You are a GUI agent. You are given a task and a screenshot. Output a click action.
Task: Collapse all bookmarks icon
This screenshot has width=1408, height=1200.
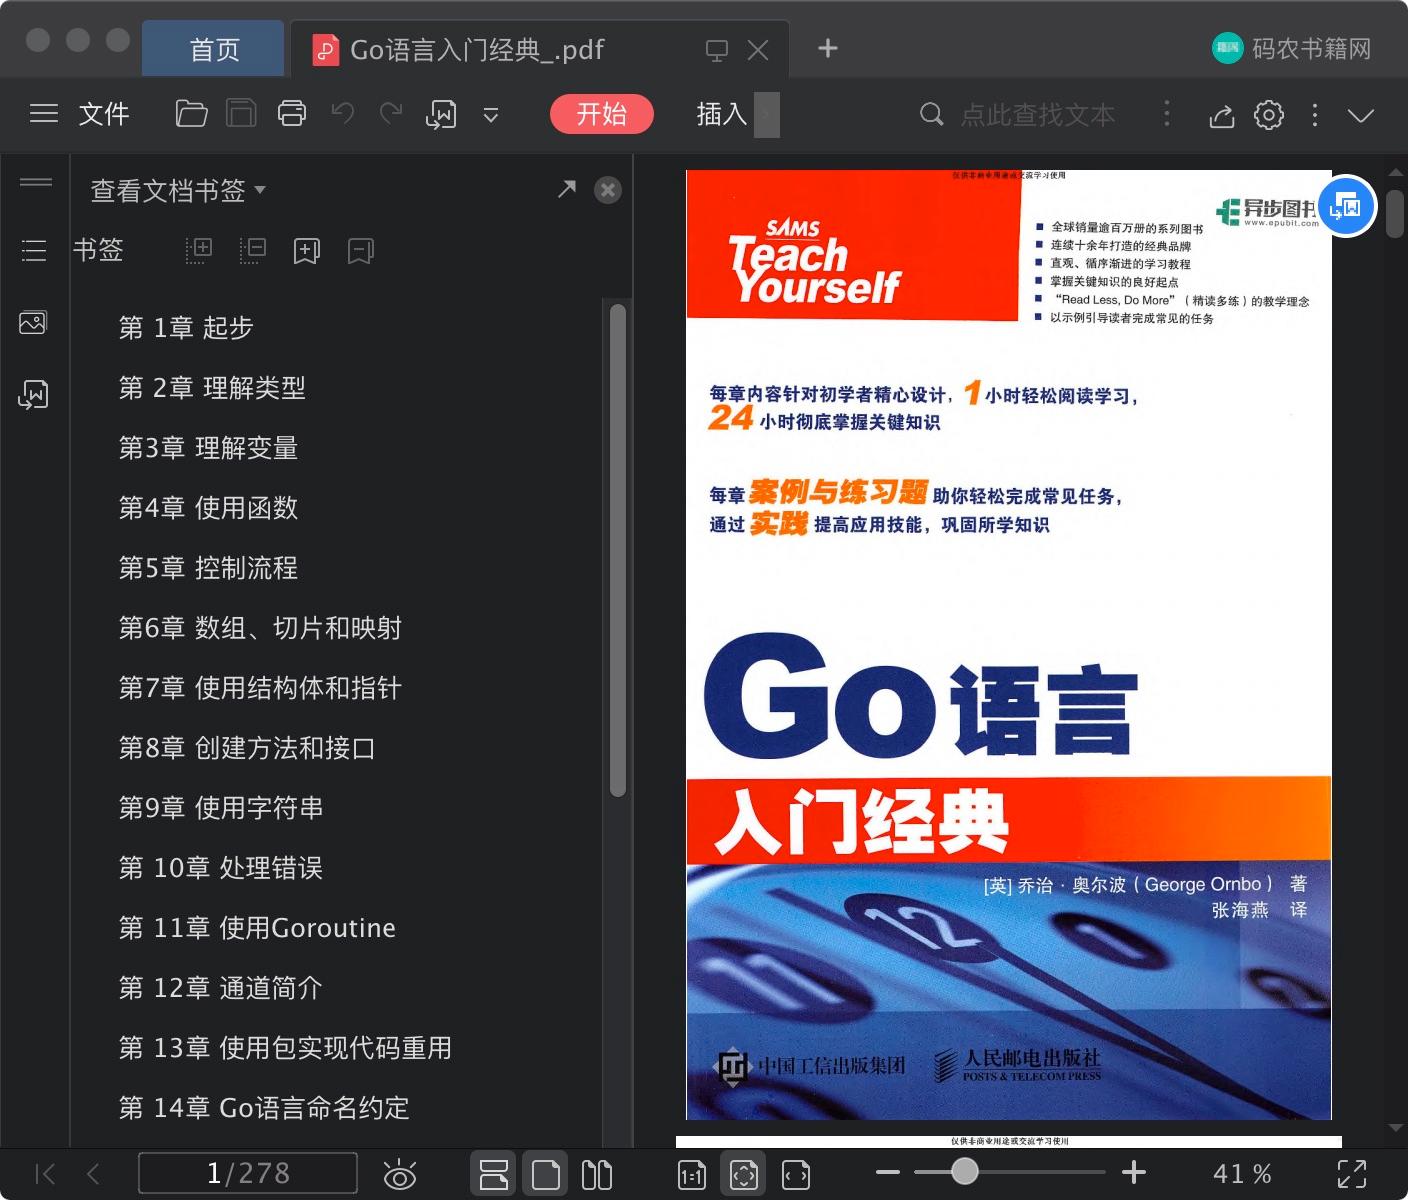point(253,250)
